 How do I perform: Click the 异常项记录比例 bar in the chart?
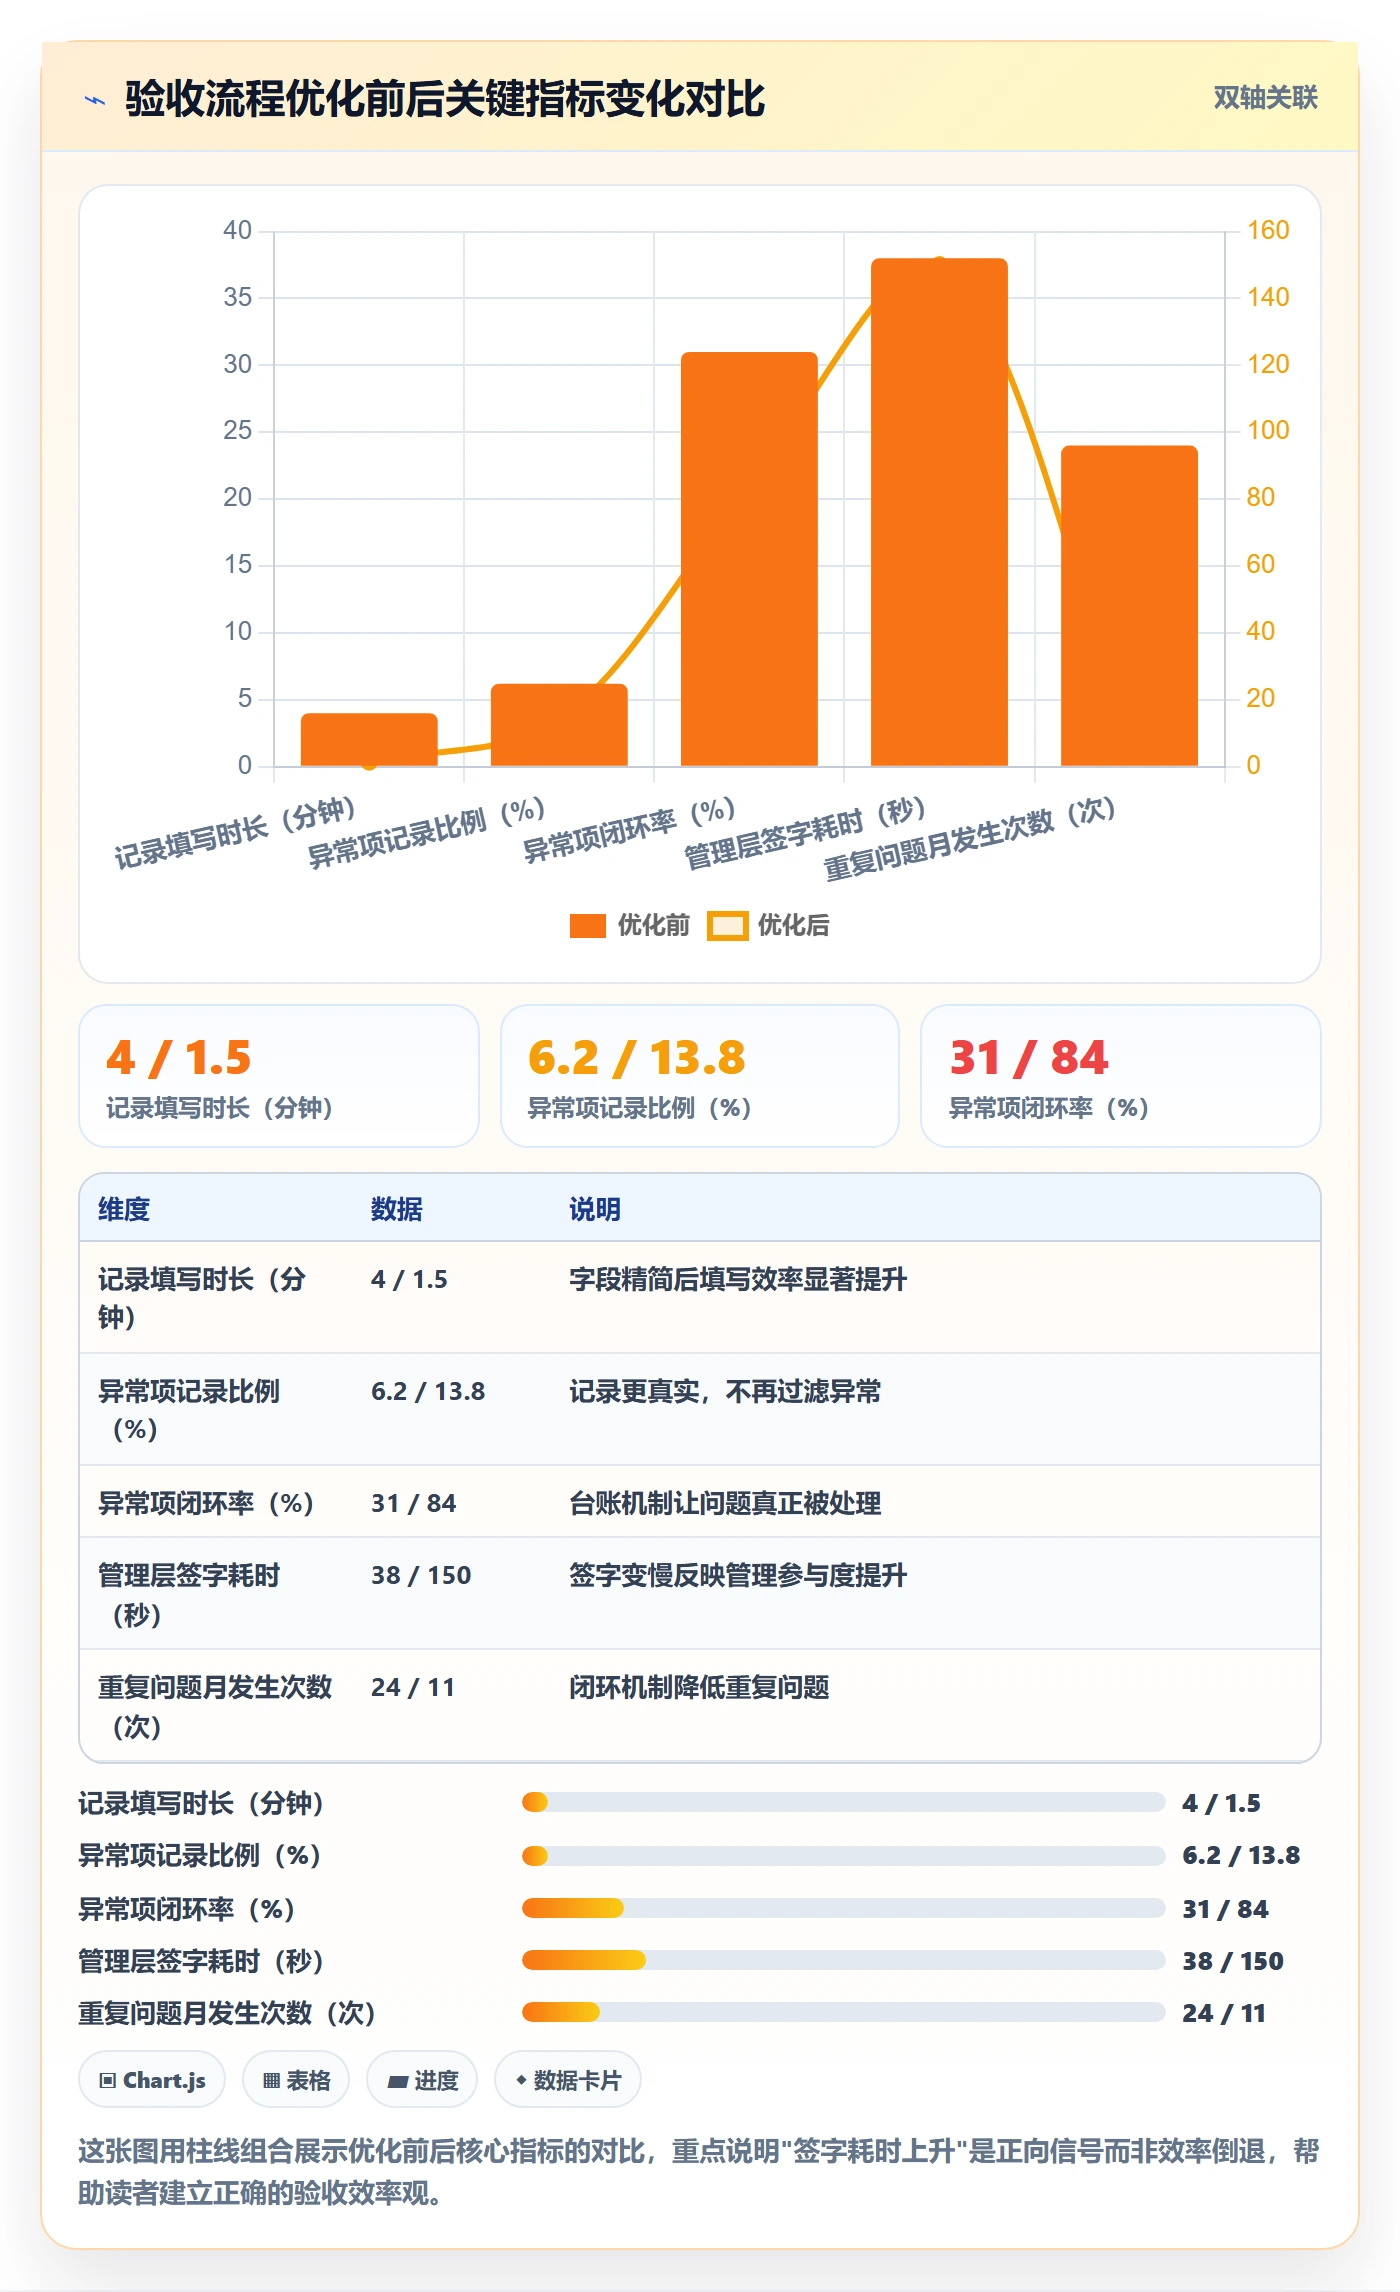point(559,725)
